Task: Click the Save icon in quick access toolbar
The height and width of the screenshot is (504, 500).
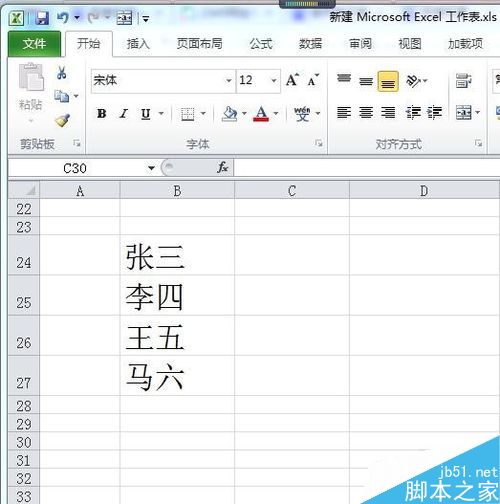Action: (42, 18)
